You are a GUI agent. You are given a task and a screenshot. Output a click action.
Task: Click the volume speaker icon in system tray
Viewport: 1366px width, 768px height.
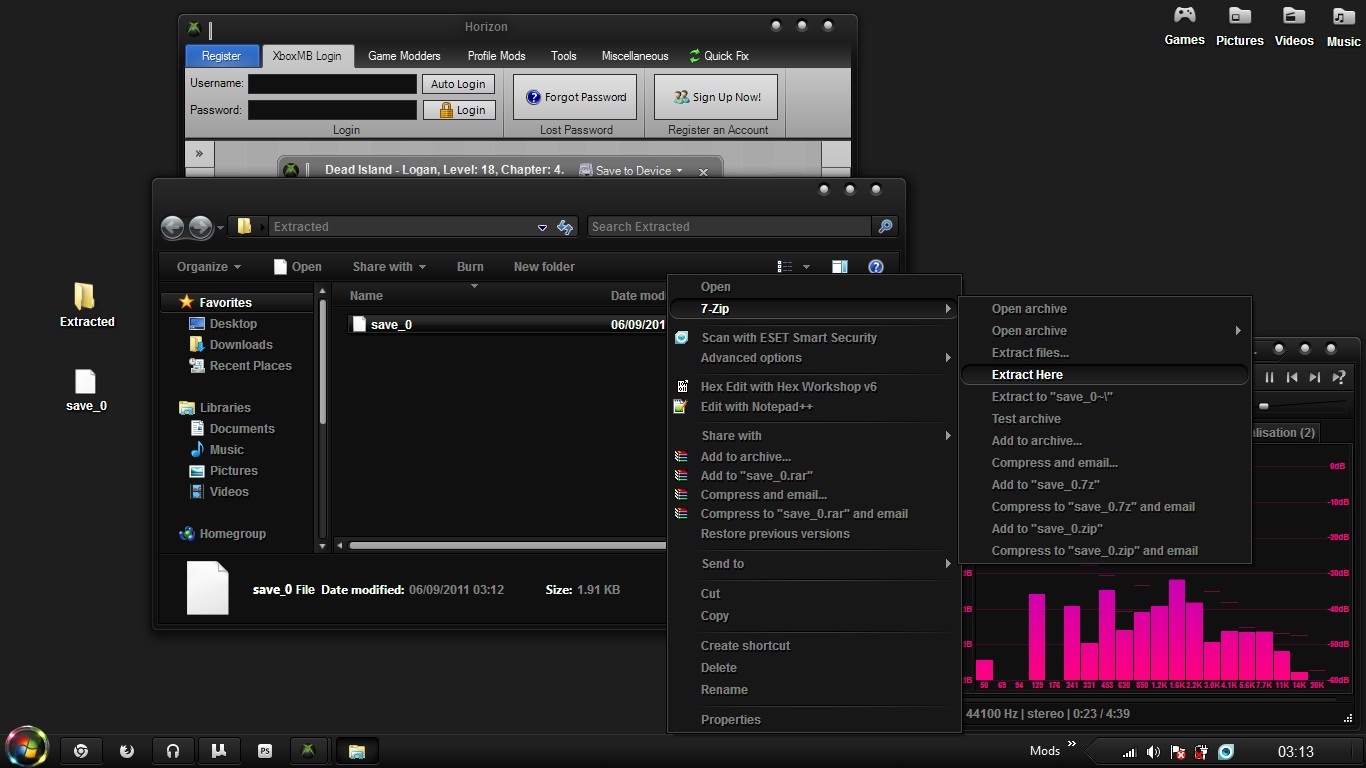pos(1153,752)
